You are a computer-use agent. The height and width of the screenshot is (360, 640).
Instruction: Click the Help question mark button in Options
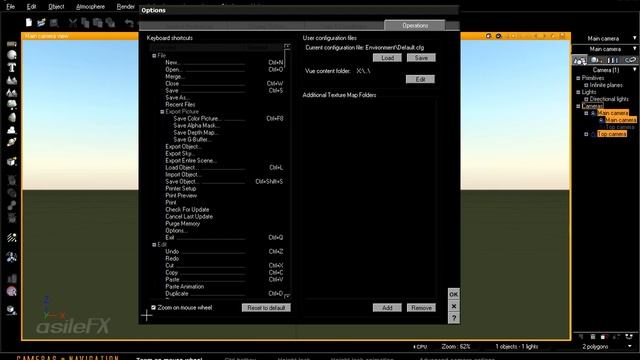pos(454,318)
